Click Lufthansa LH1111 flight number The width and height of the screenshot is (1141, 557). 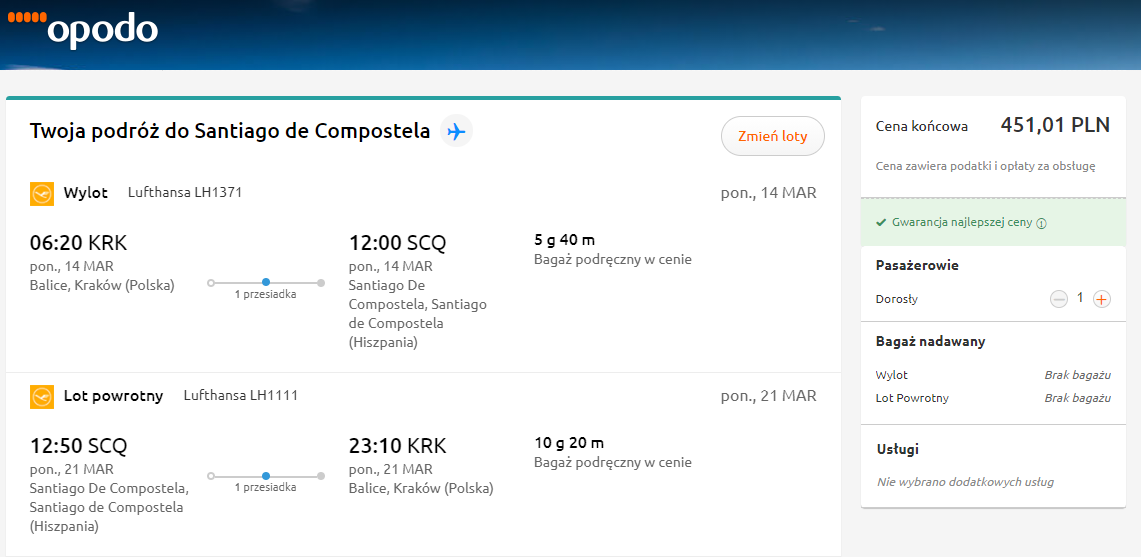tap(241, 396)
